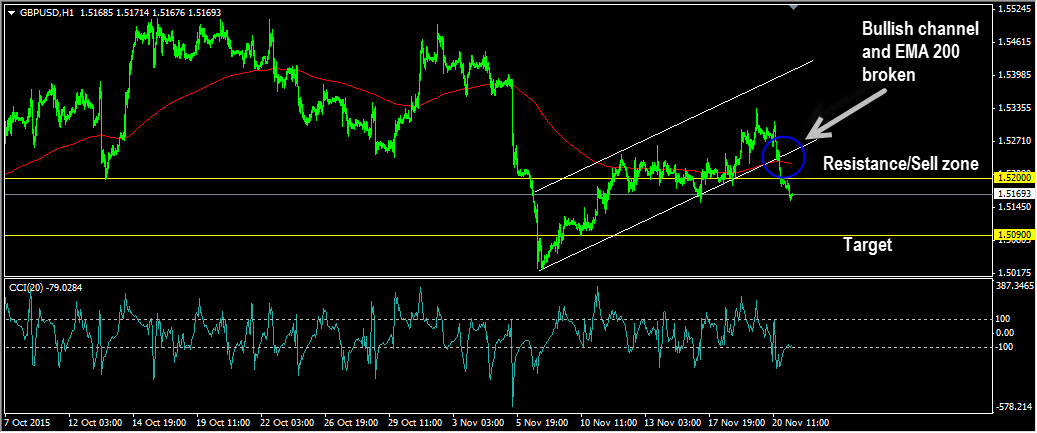The width and height of the screenshot is (1037, 433).
Task: Click the 26 Oct 19:00 time label
Action: click(352, 422)
